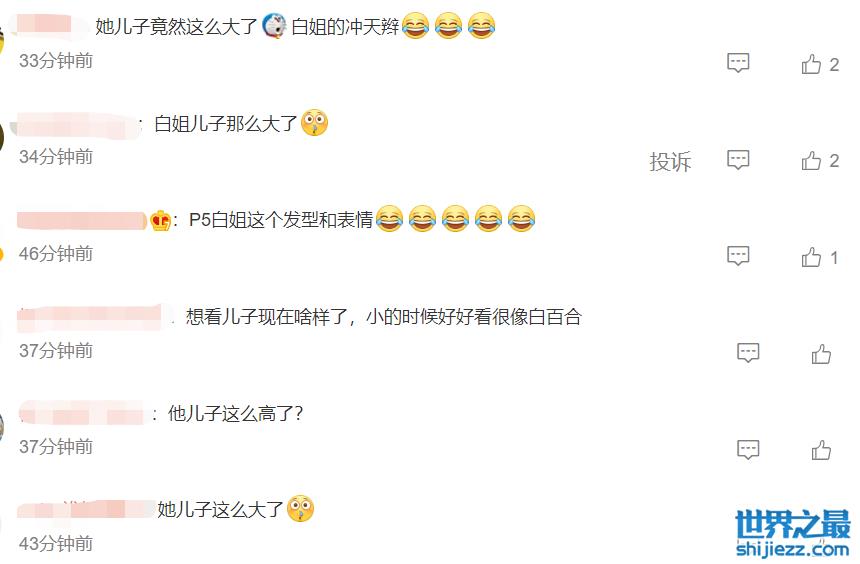860x564 pixels.
Task: Click the like count 2 on 33分钟前 comment
Action: (x=834, y=65)
